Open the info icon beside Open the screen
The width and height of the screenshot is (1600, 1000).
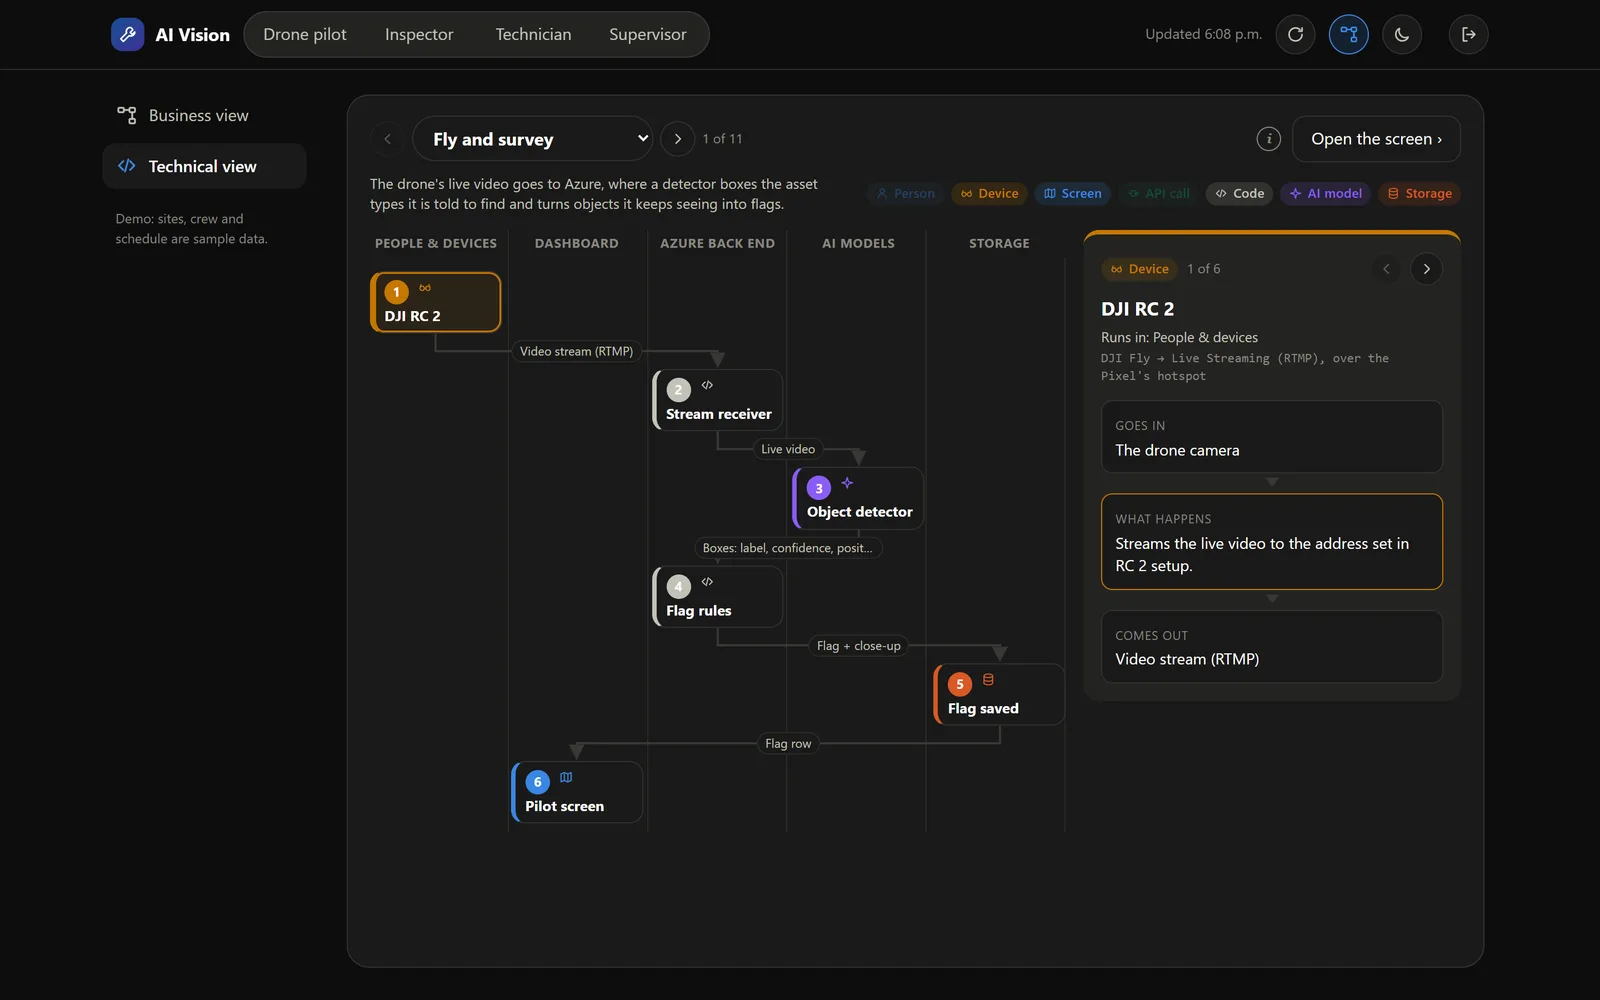coord(1268,139)
